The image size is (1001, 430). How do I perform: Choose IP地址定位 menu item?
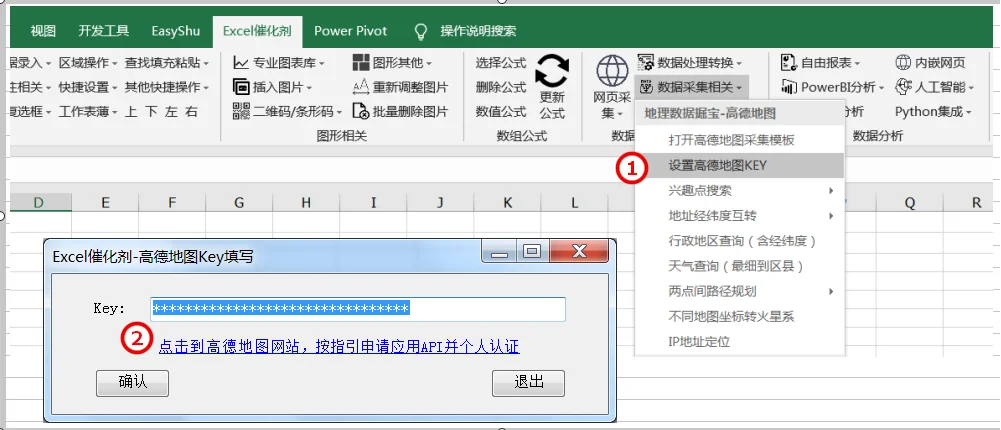click(x=739, y=342)
